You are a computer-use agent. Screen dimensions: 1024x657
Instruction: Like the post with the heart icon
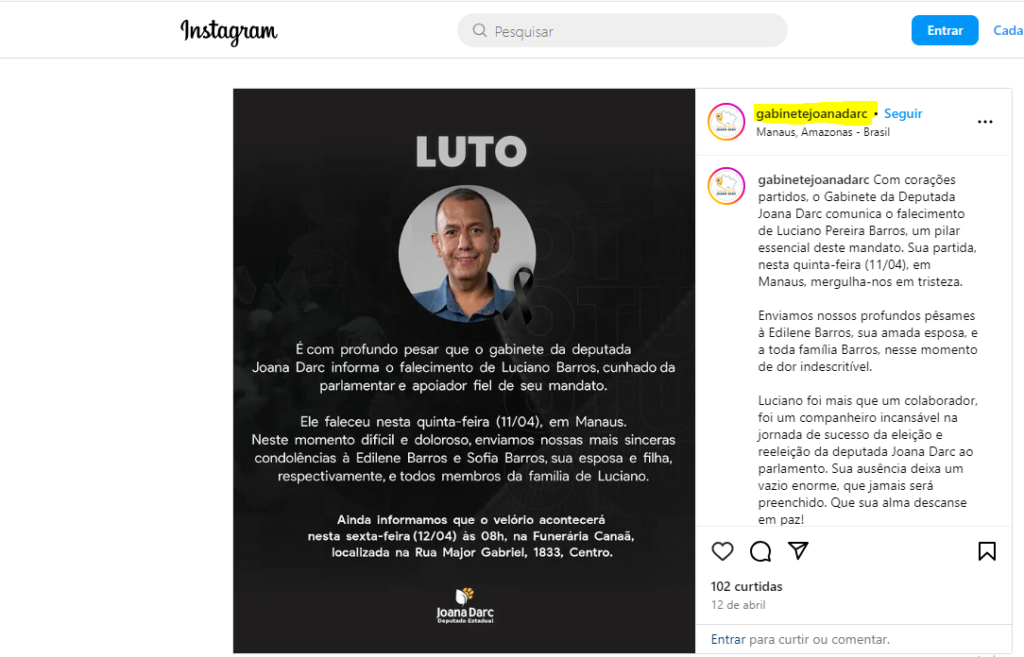[722, 551]
